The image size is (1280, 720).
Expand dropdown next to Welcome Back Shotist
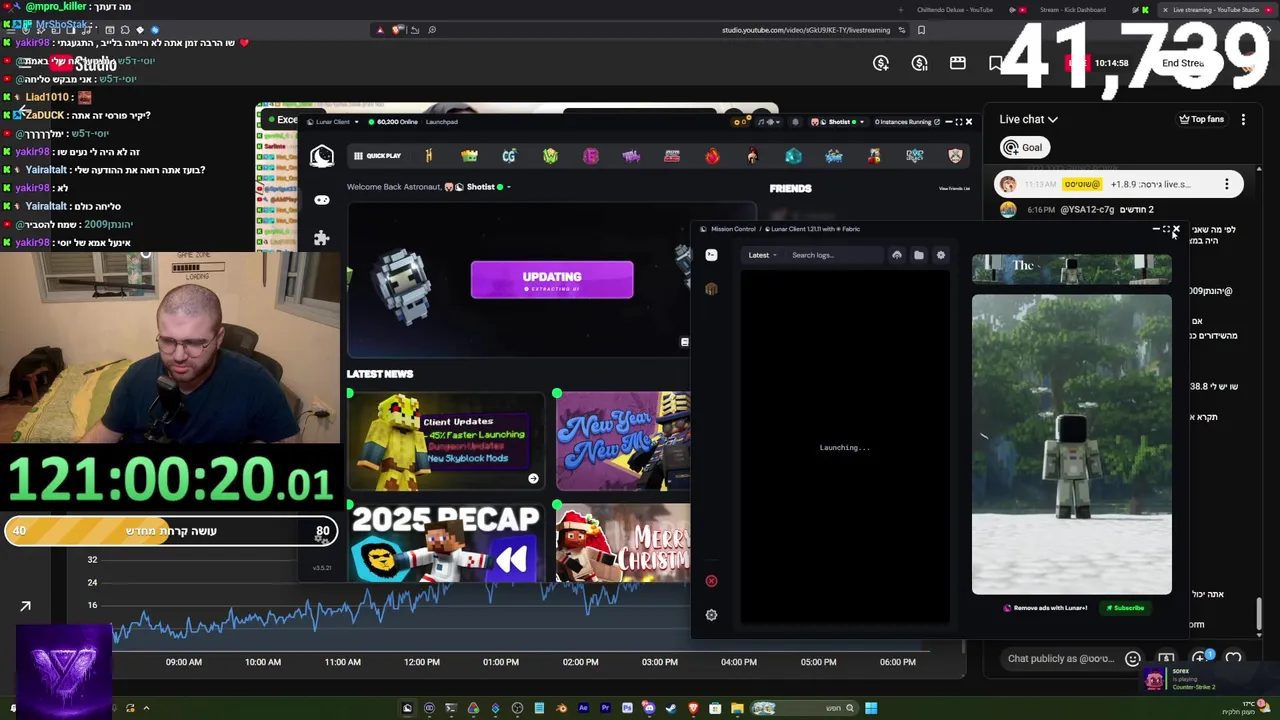[x=509, y=187]
